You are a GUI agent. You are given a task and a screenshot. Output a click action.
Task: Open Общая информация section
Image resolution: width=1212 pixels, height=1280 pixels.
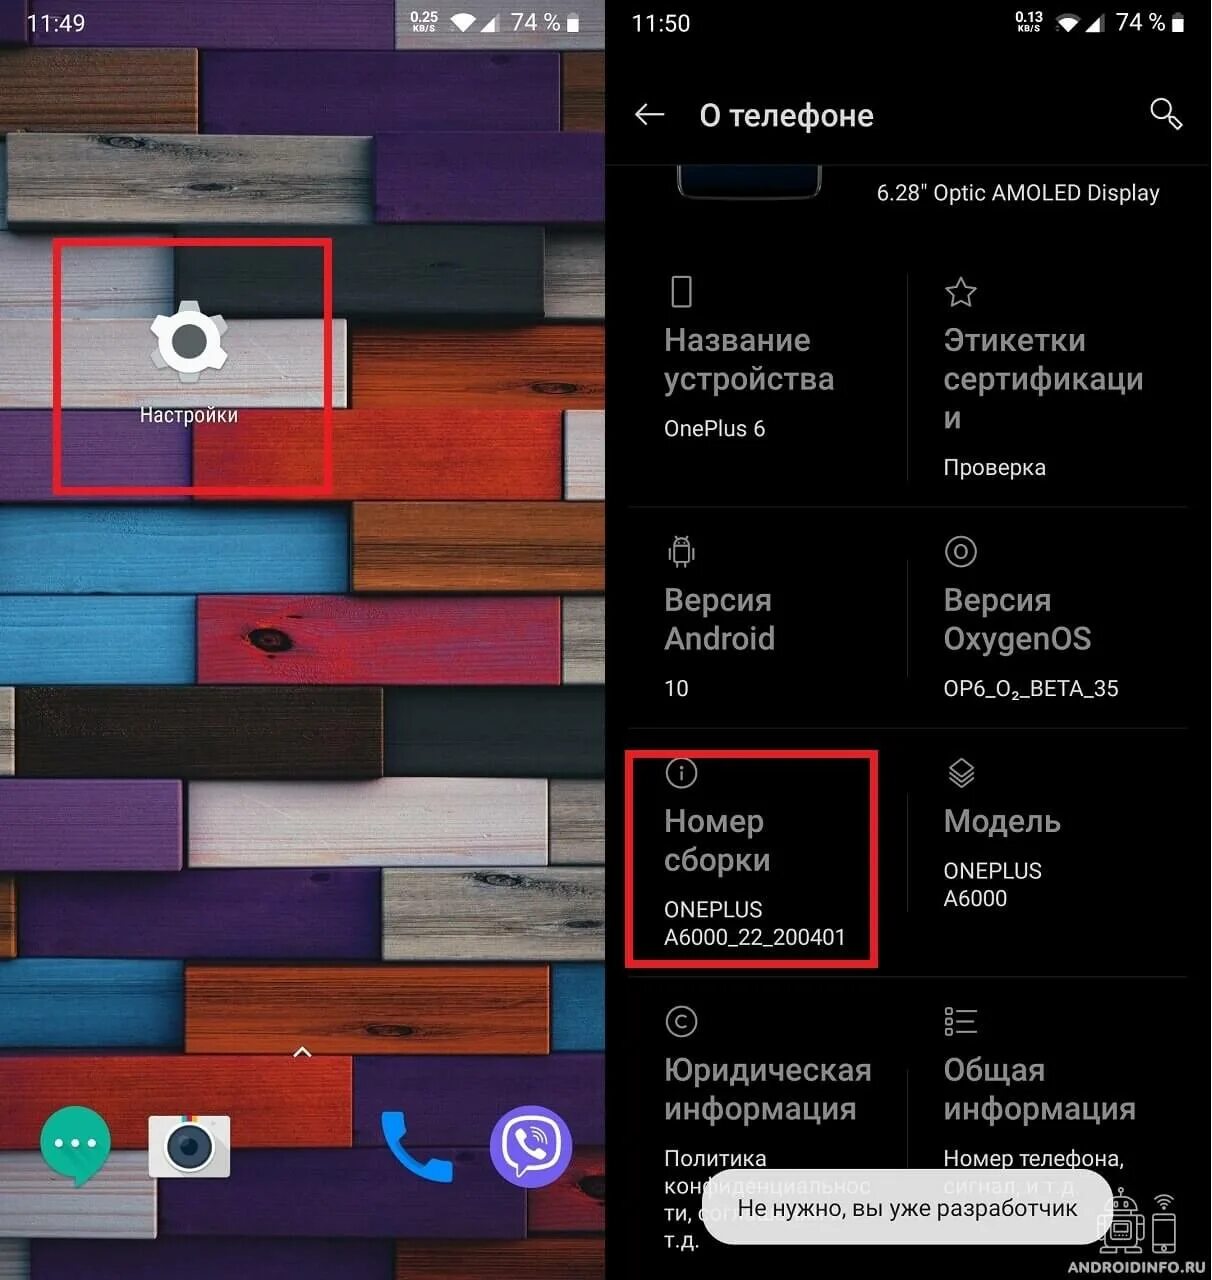(x=1047, y=1090)
